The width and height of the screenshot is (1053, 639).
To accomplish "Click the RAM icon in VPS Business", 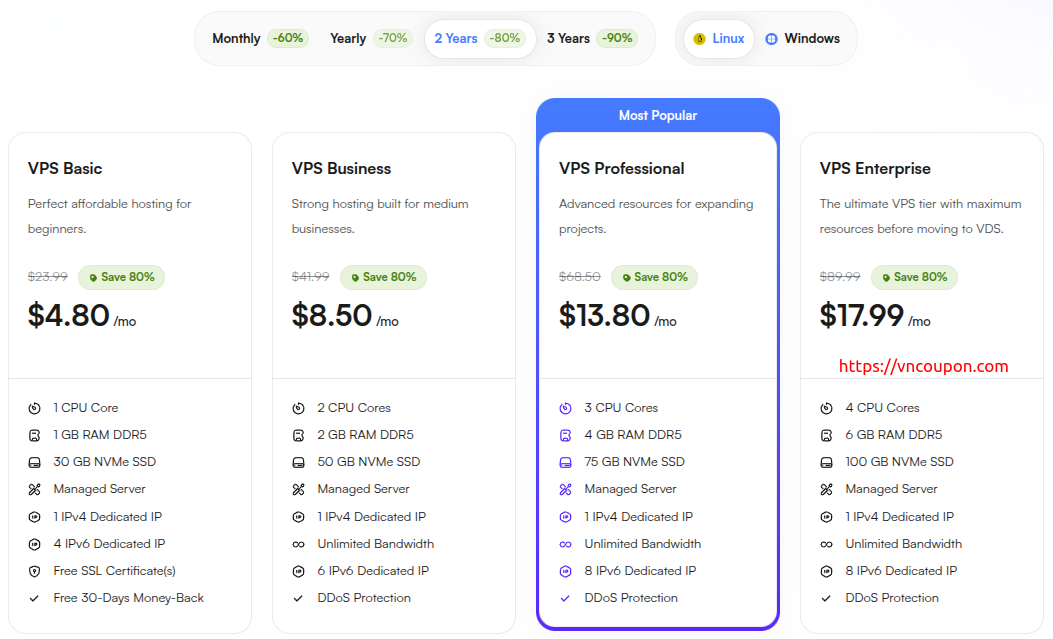I will 298,435.
